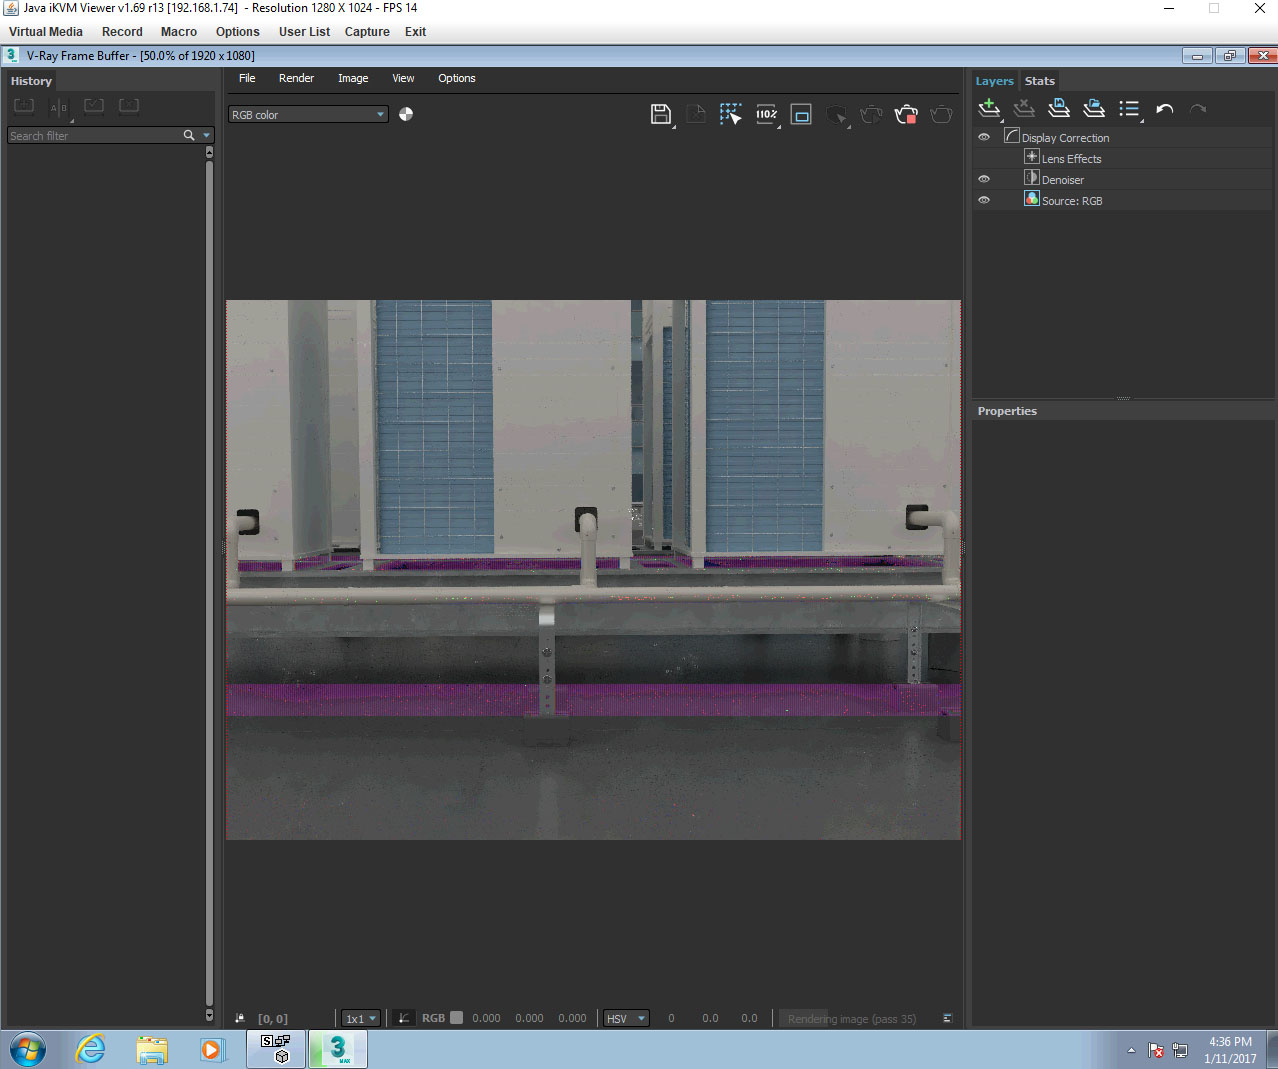Undo the last layer action
1278x1069 pixels.
1164,108
